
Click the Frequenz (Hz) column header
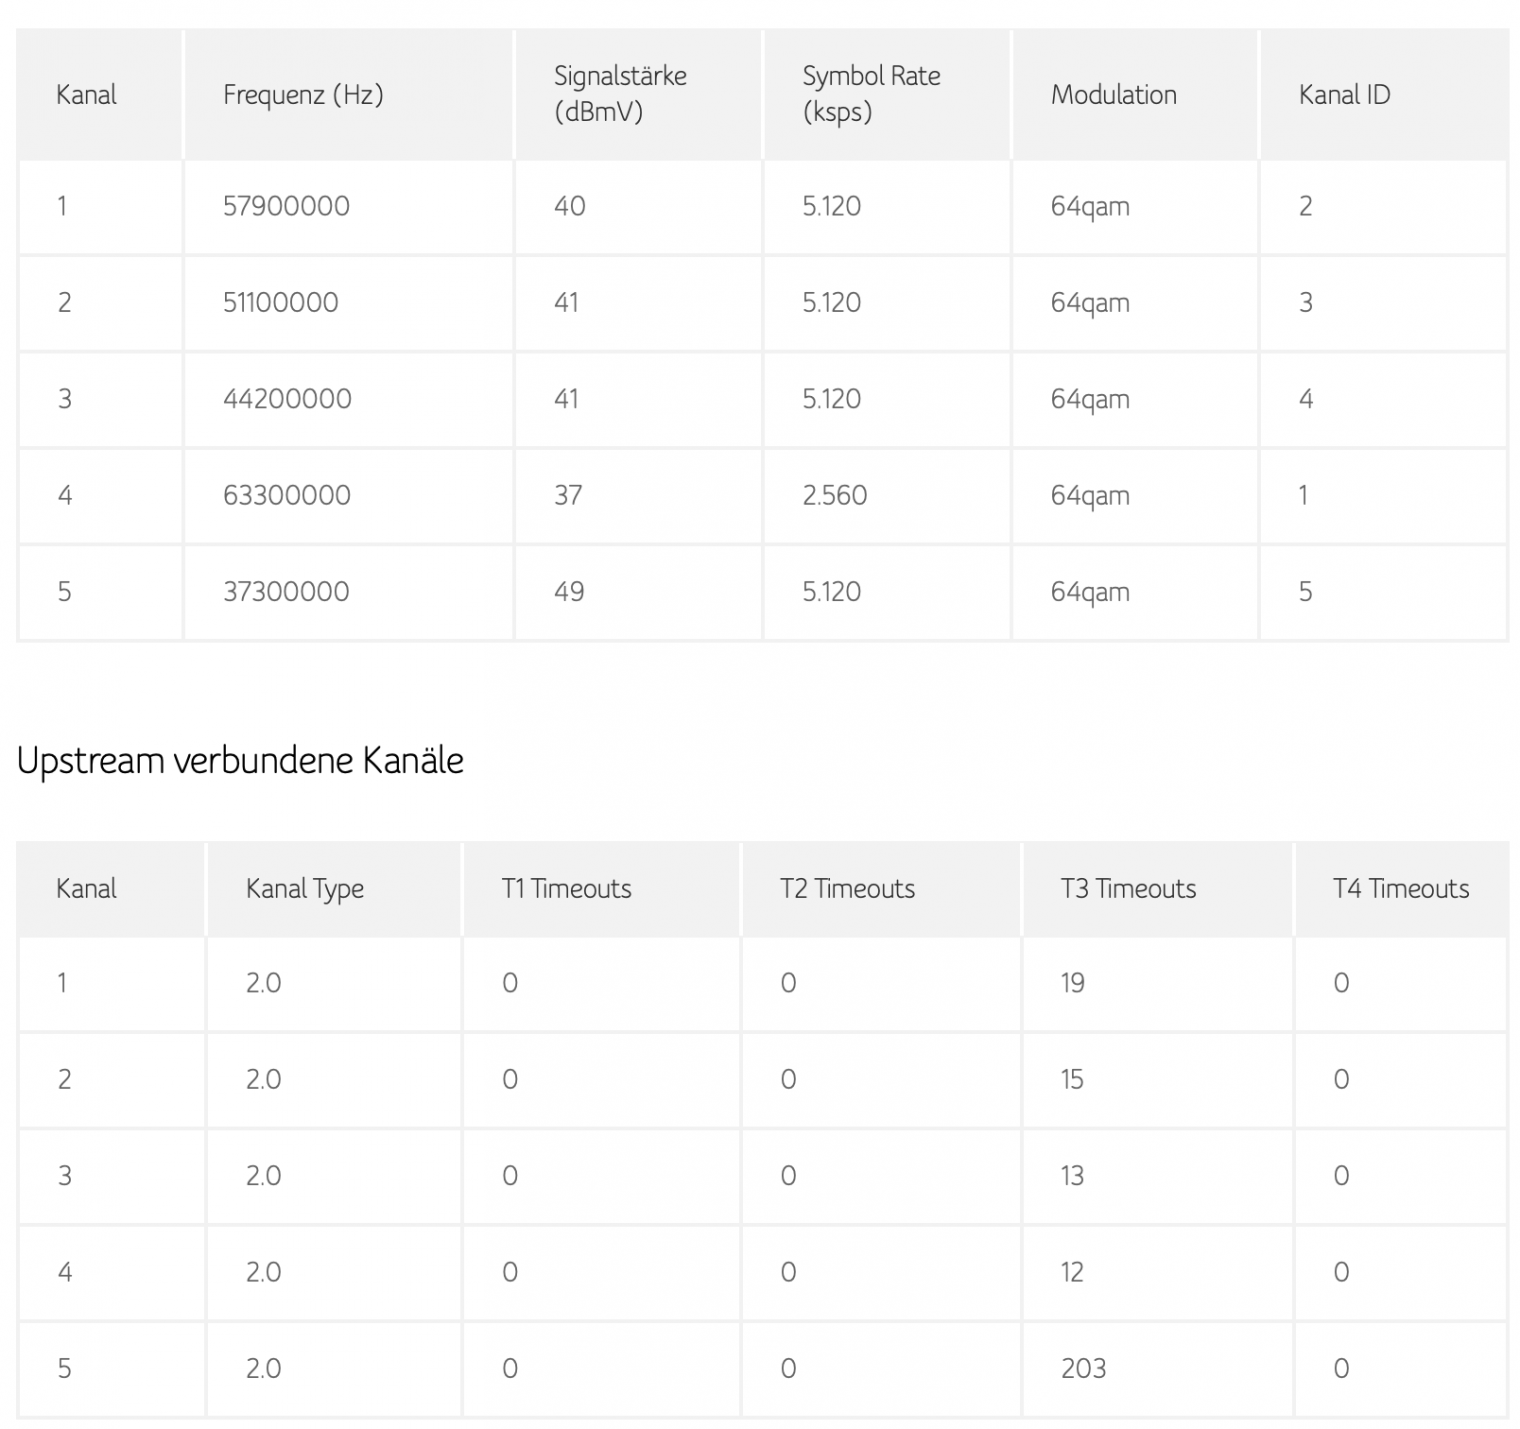(303, 95)
